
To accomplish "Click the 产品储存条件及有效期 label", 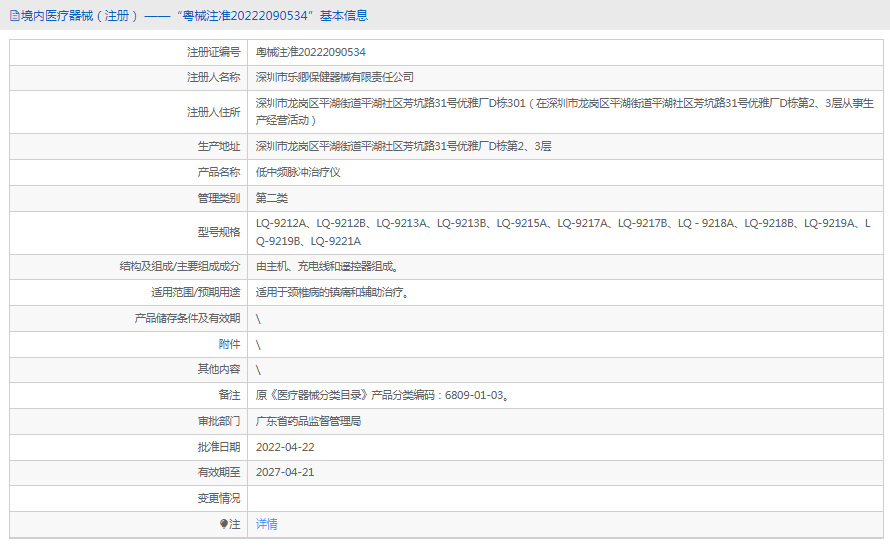I will click(x=187, y=318).
